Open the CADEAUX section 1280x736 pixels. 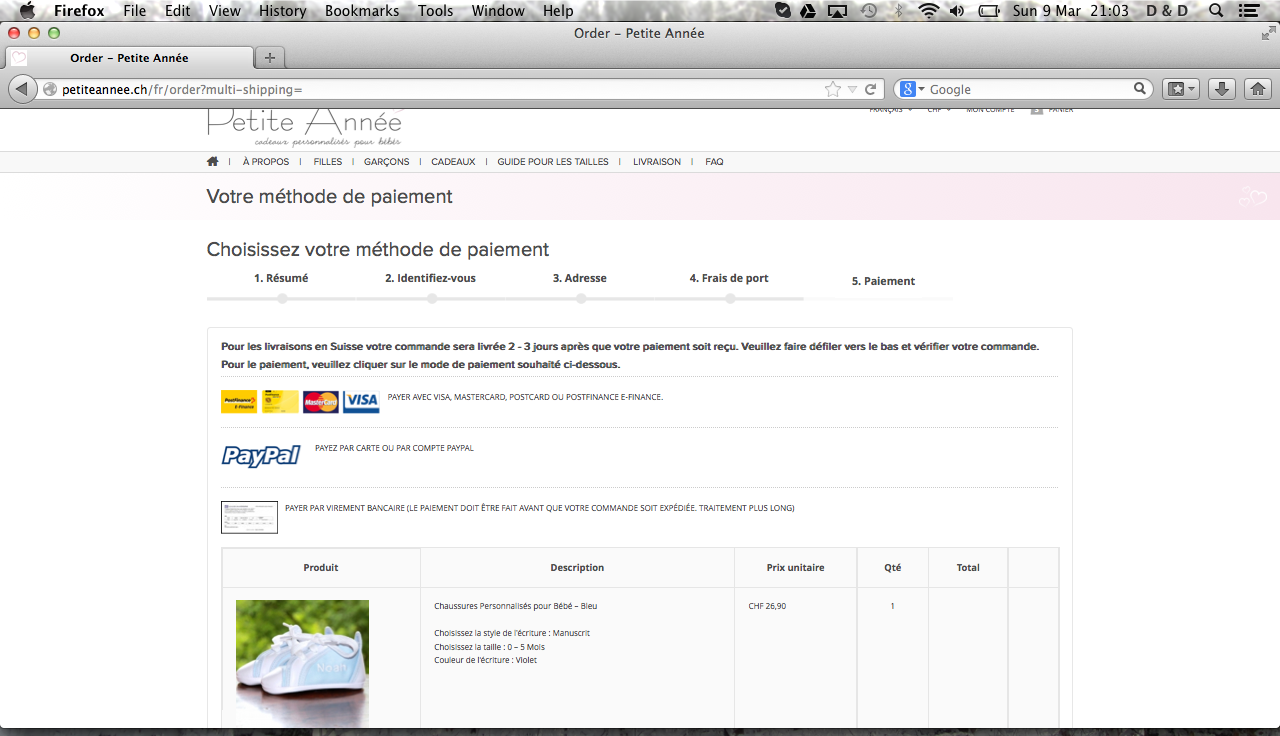pyautogui.click(x=453, y=161)
